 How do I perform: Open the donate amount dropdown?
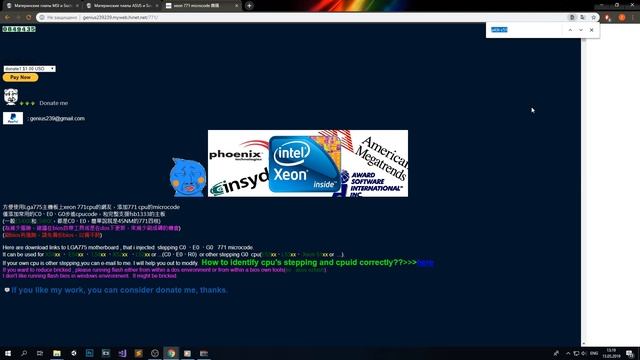pyautogui.click(x=29, y=69)
